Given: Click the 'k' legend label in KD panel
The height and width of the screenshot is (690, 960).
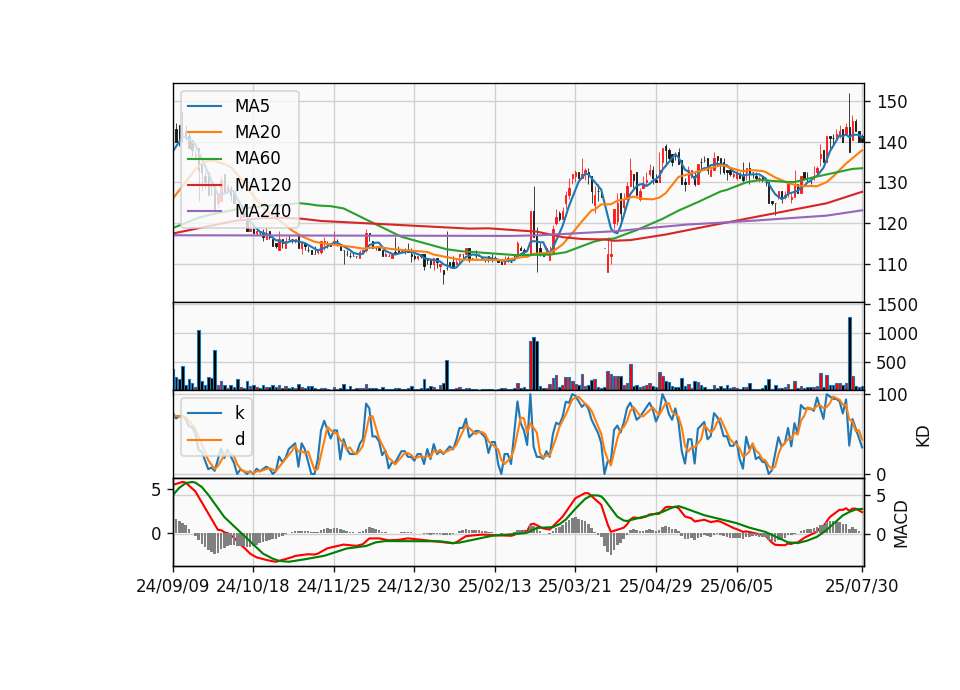Looking at the screenshot, I should pos(239,413).
